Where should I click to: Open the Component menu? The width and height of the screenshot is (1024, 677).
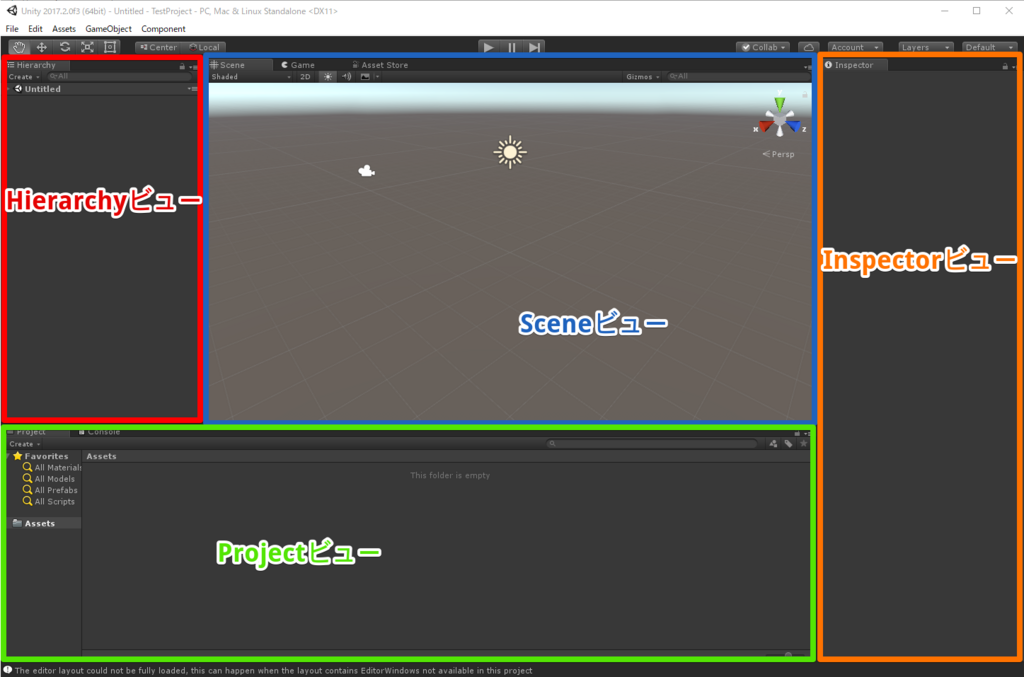click(163, 29)
